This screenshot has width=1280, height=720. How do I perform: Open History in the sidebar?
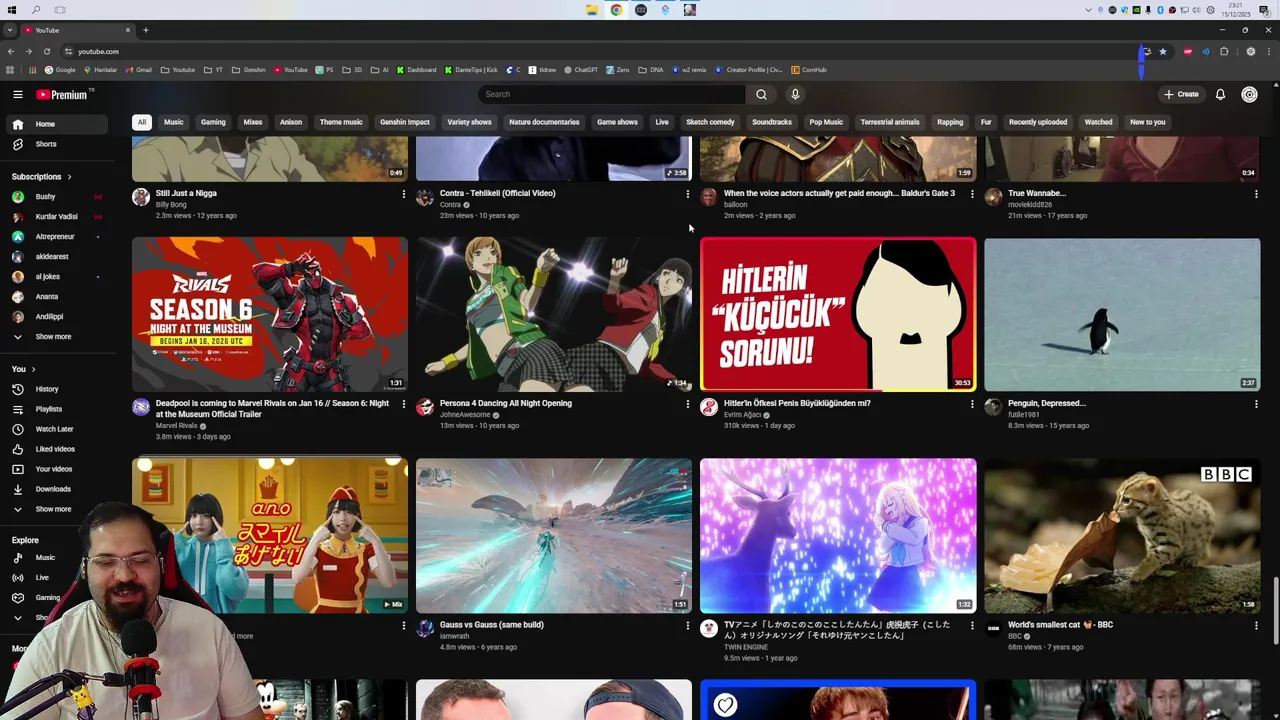(55, 389)
